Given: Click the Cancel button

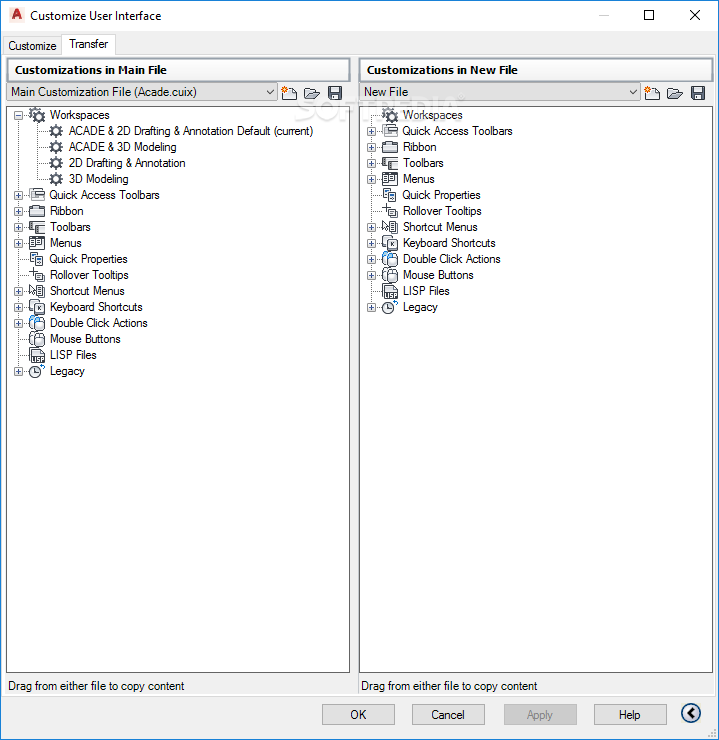Looking at the screenshot, I should (x=448, y=715).
